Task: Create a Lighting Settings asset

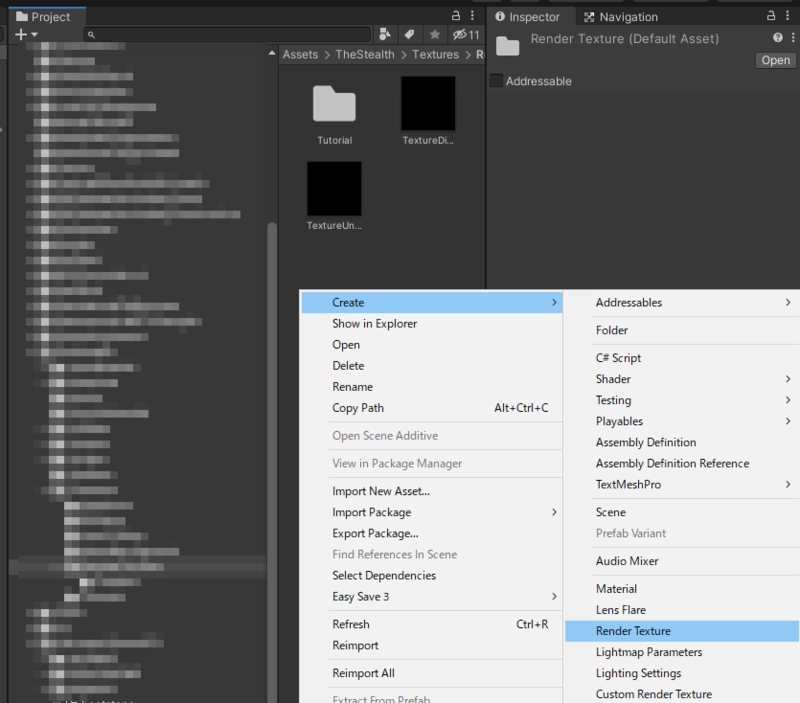Action: click(x=682, y=673)
